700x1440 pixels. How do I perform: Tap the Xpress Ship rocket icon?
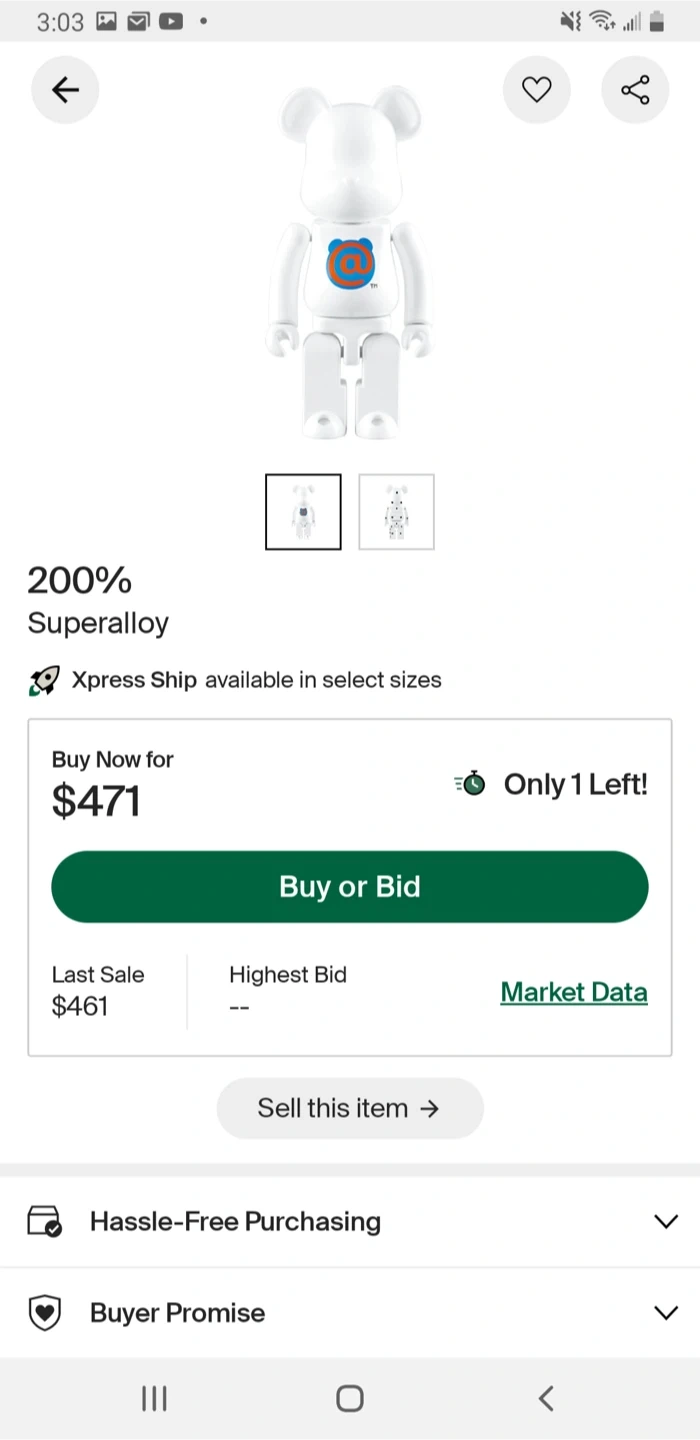coord(44,681)
